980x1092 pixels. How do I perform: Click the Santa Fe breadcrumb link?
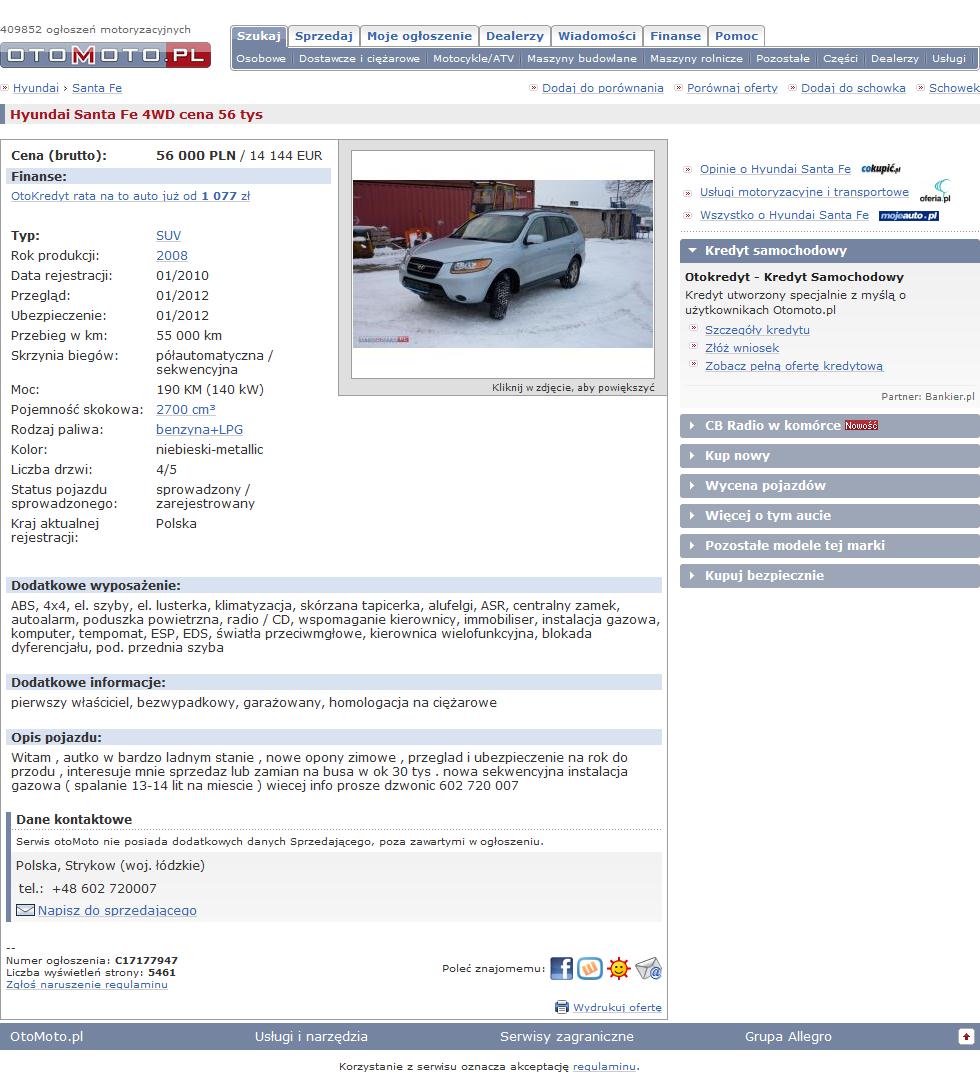click(x=97, y=88)
